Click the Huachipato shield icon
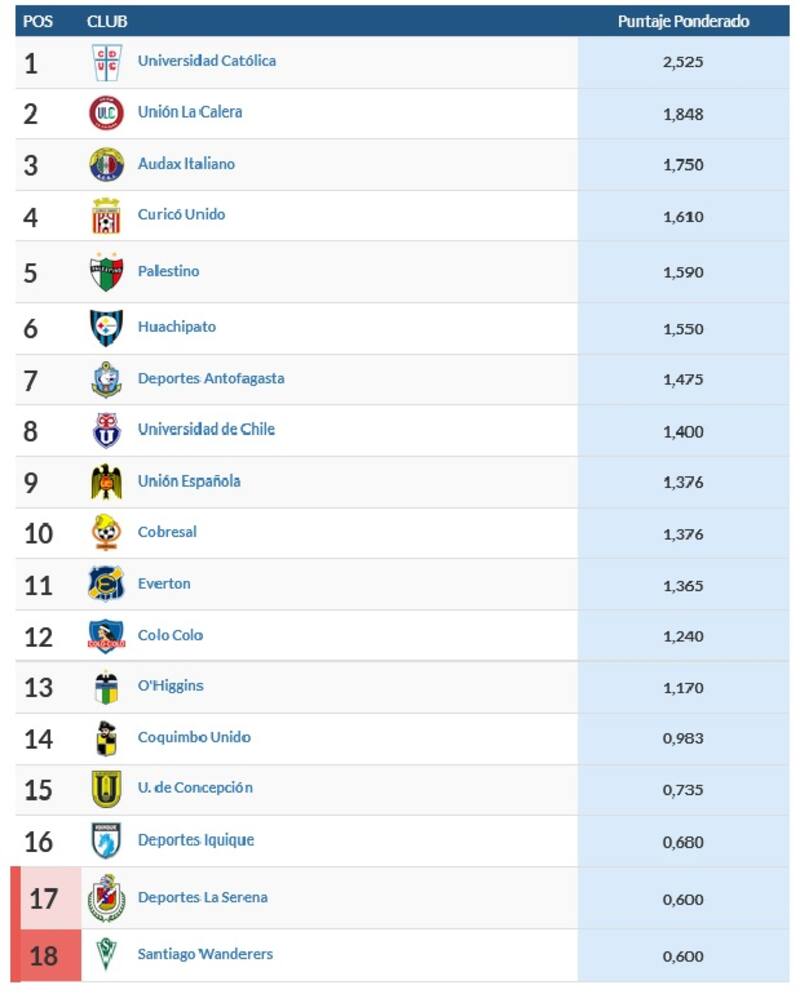800x1003 pixels. (106, 328)
